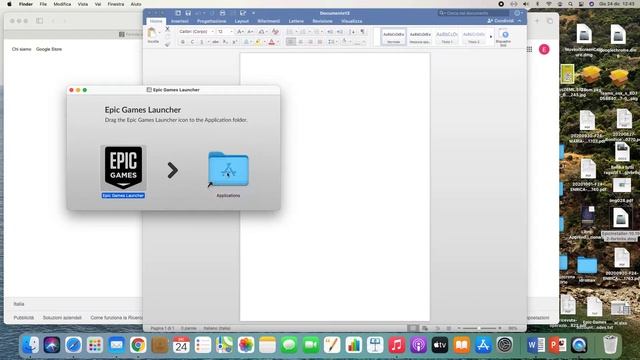Open the Progettazione tab in Word
This screenshot has width=640, height=360.
click(211, 21)
